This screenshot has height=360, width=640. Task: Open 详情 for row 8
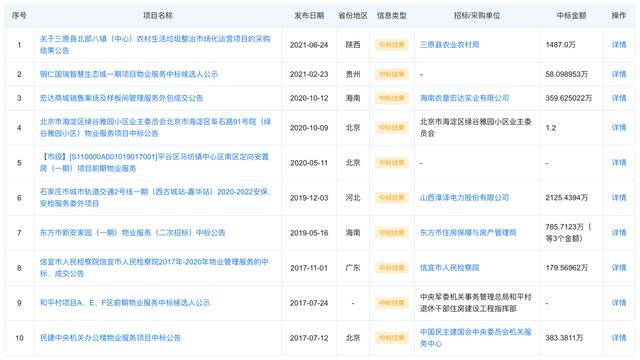point(619,268)
